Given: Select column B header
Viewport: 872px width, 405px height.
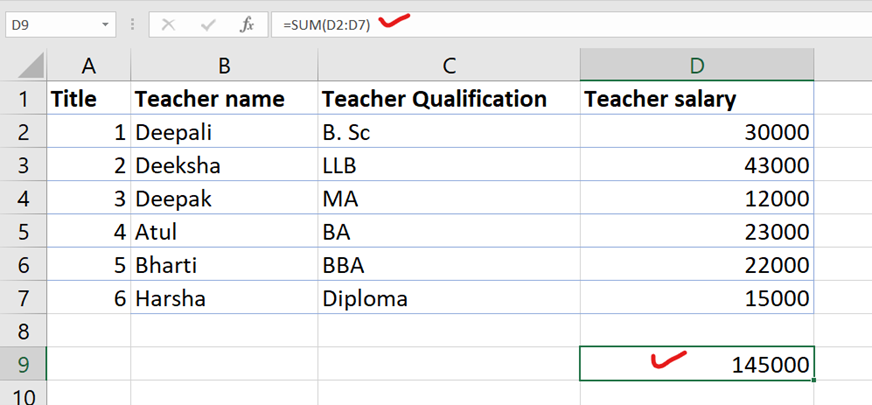Looking at the screenshot, I should click(x=224, y=66).
